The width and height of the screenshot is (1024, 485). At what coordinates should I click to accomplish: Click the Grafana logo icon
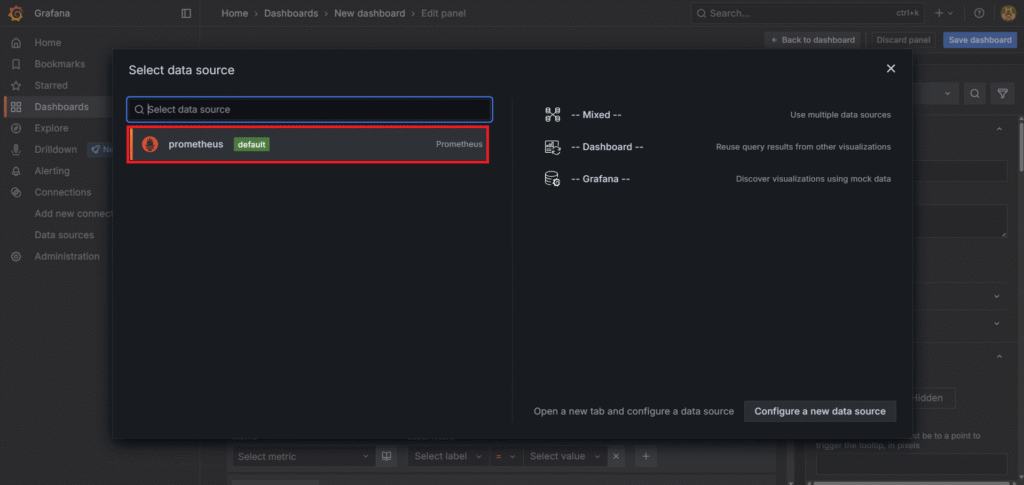[x=16, y=13]
